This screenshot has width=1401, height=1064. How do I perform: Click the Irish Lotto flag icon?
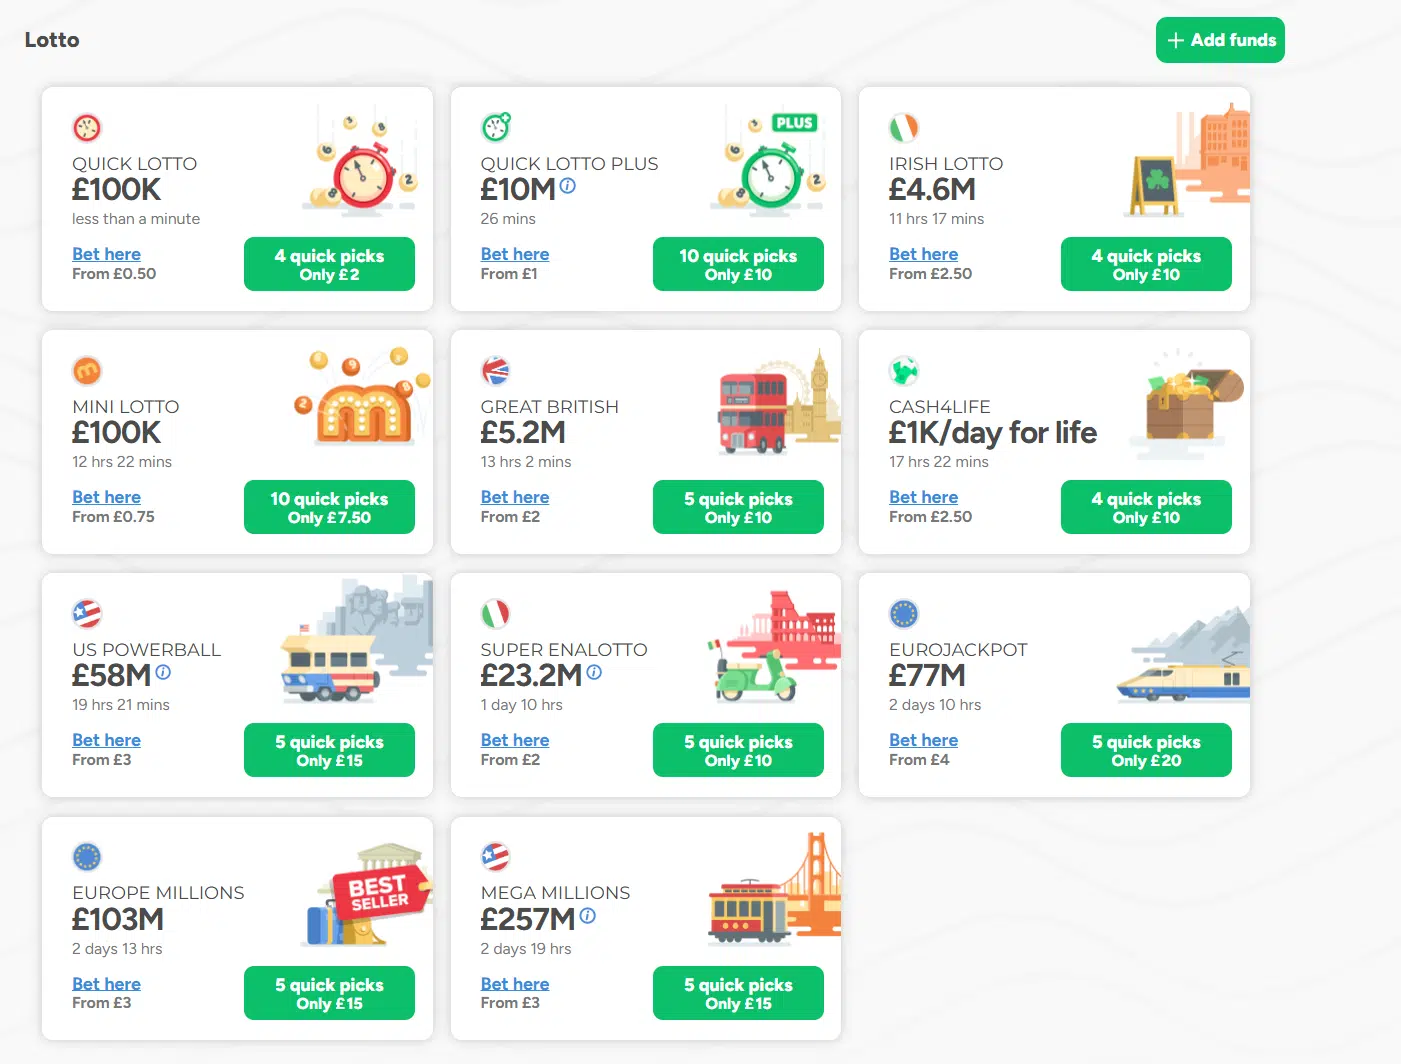click(x=904, y=128)
